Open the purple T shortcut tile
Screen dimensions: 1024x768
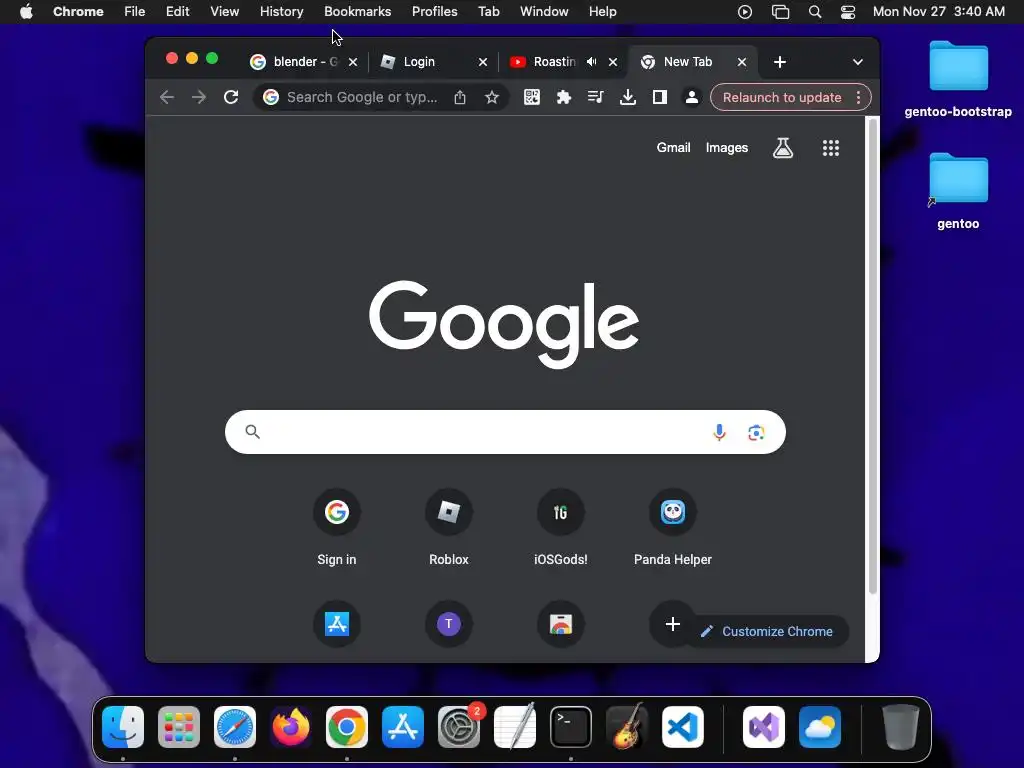pos(449,624)
